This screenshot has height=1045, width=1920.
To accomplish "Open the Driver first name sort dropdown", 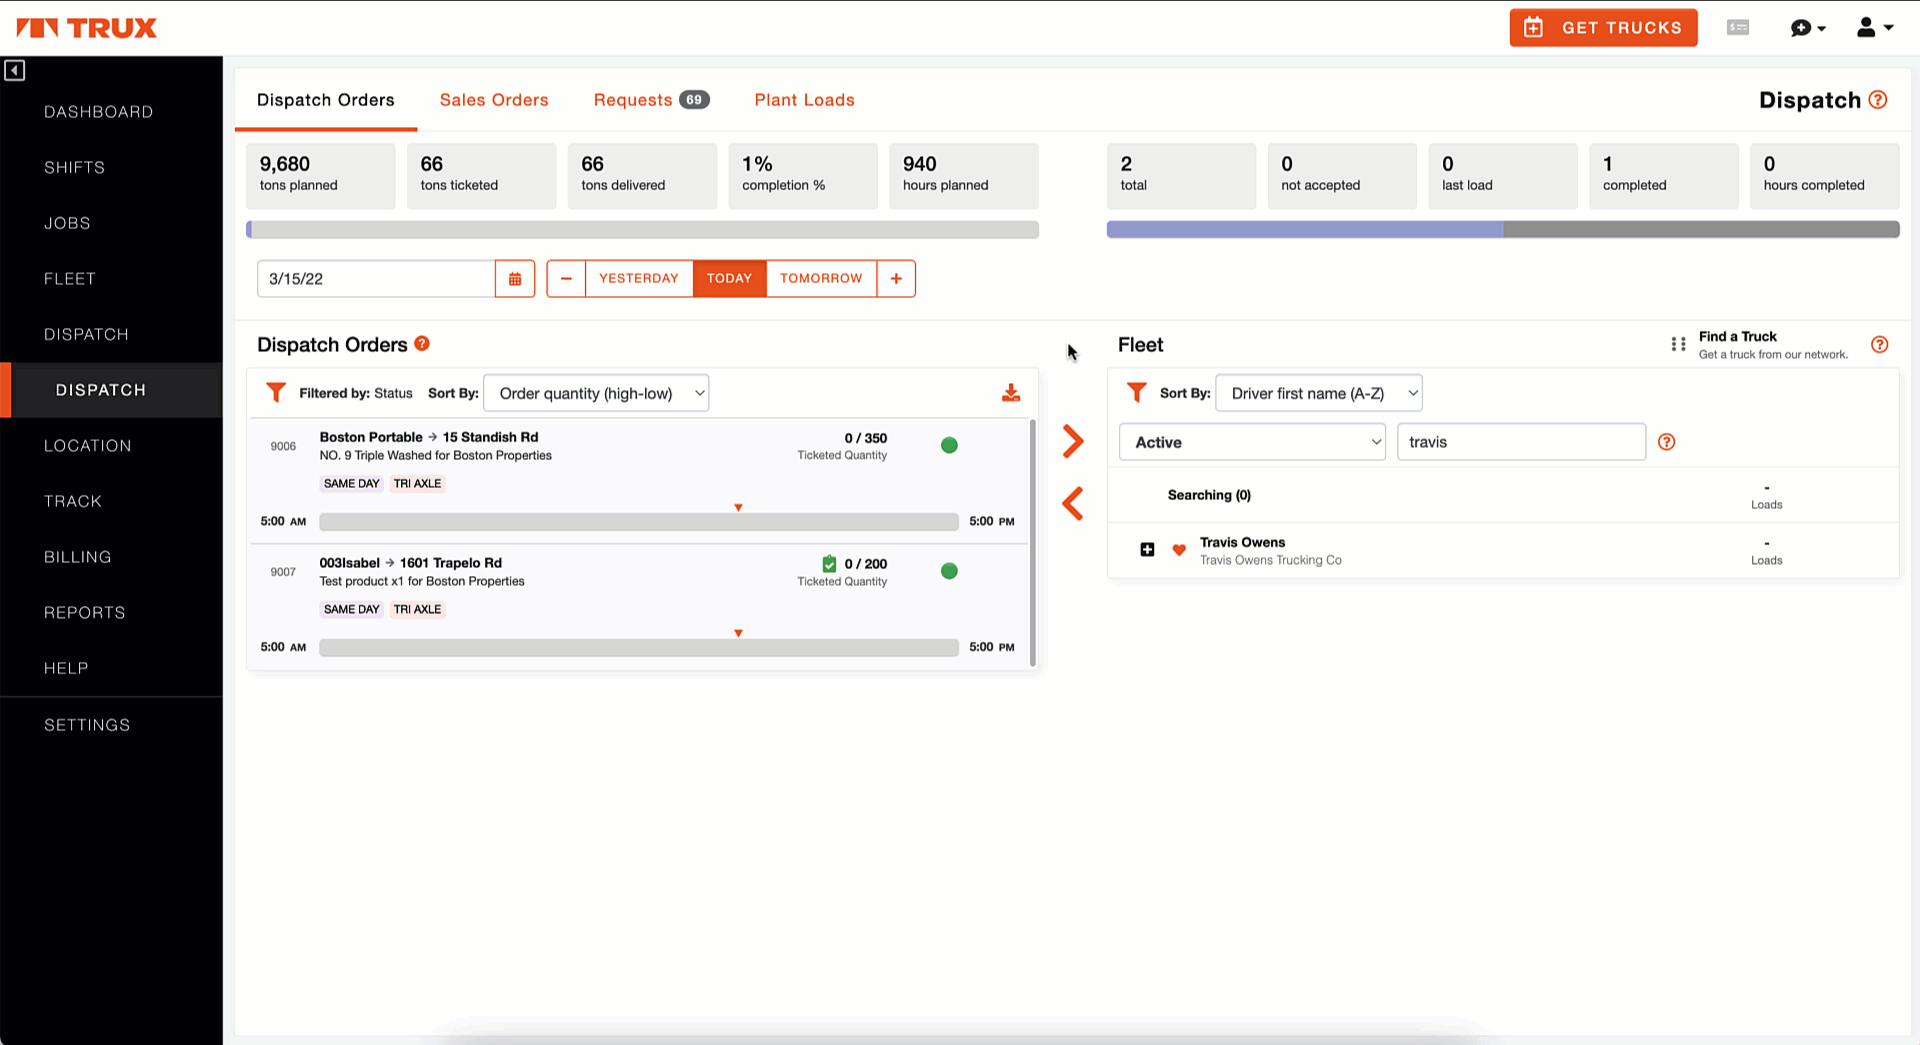I will point(1319,393).
